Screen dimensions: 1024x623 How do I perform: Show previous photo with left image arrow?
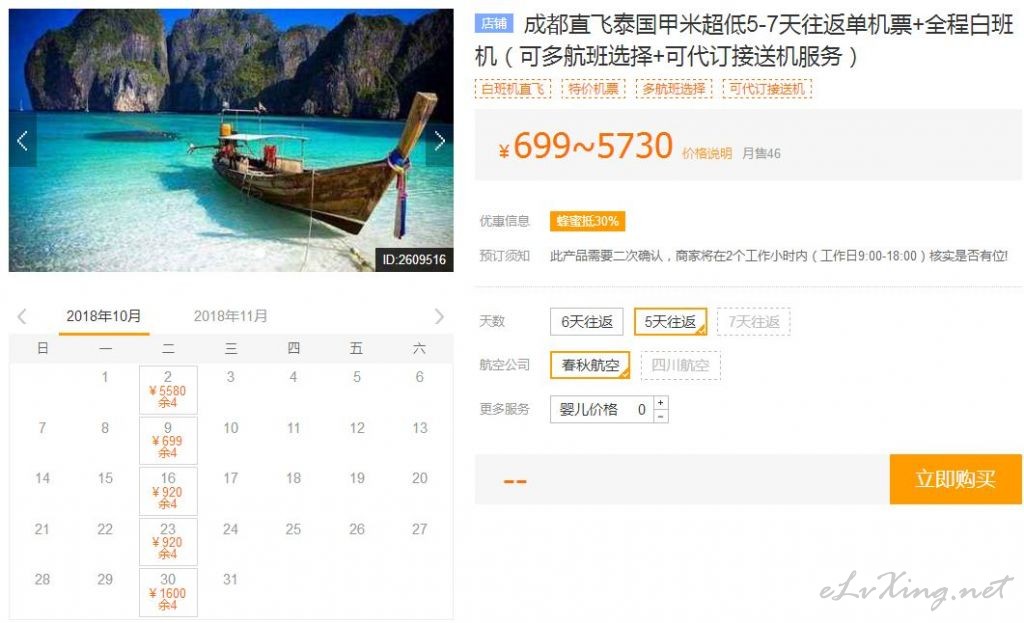pos(22,141)
